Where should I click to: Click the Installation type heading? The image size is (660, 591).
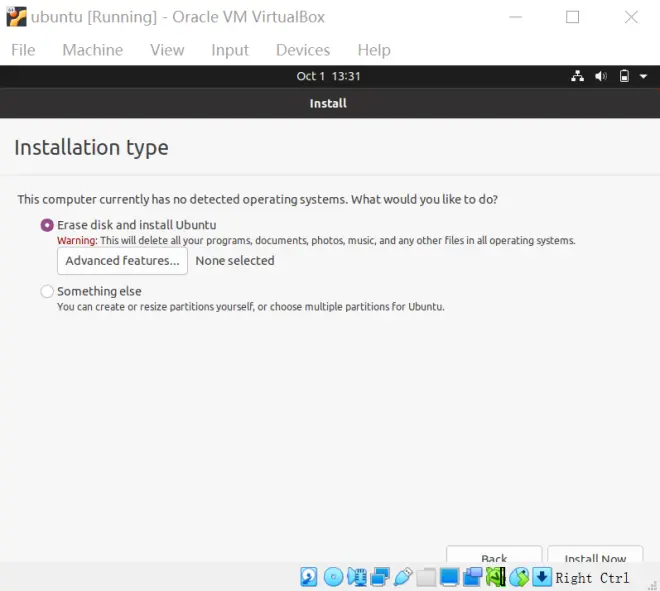(x=91, y=148)
